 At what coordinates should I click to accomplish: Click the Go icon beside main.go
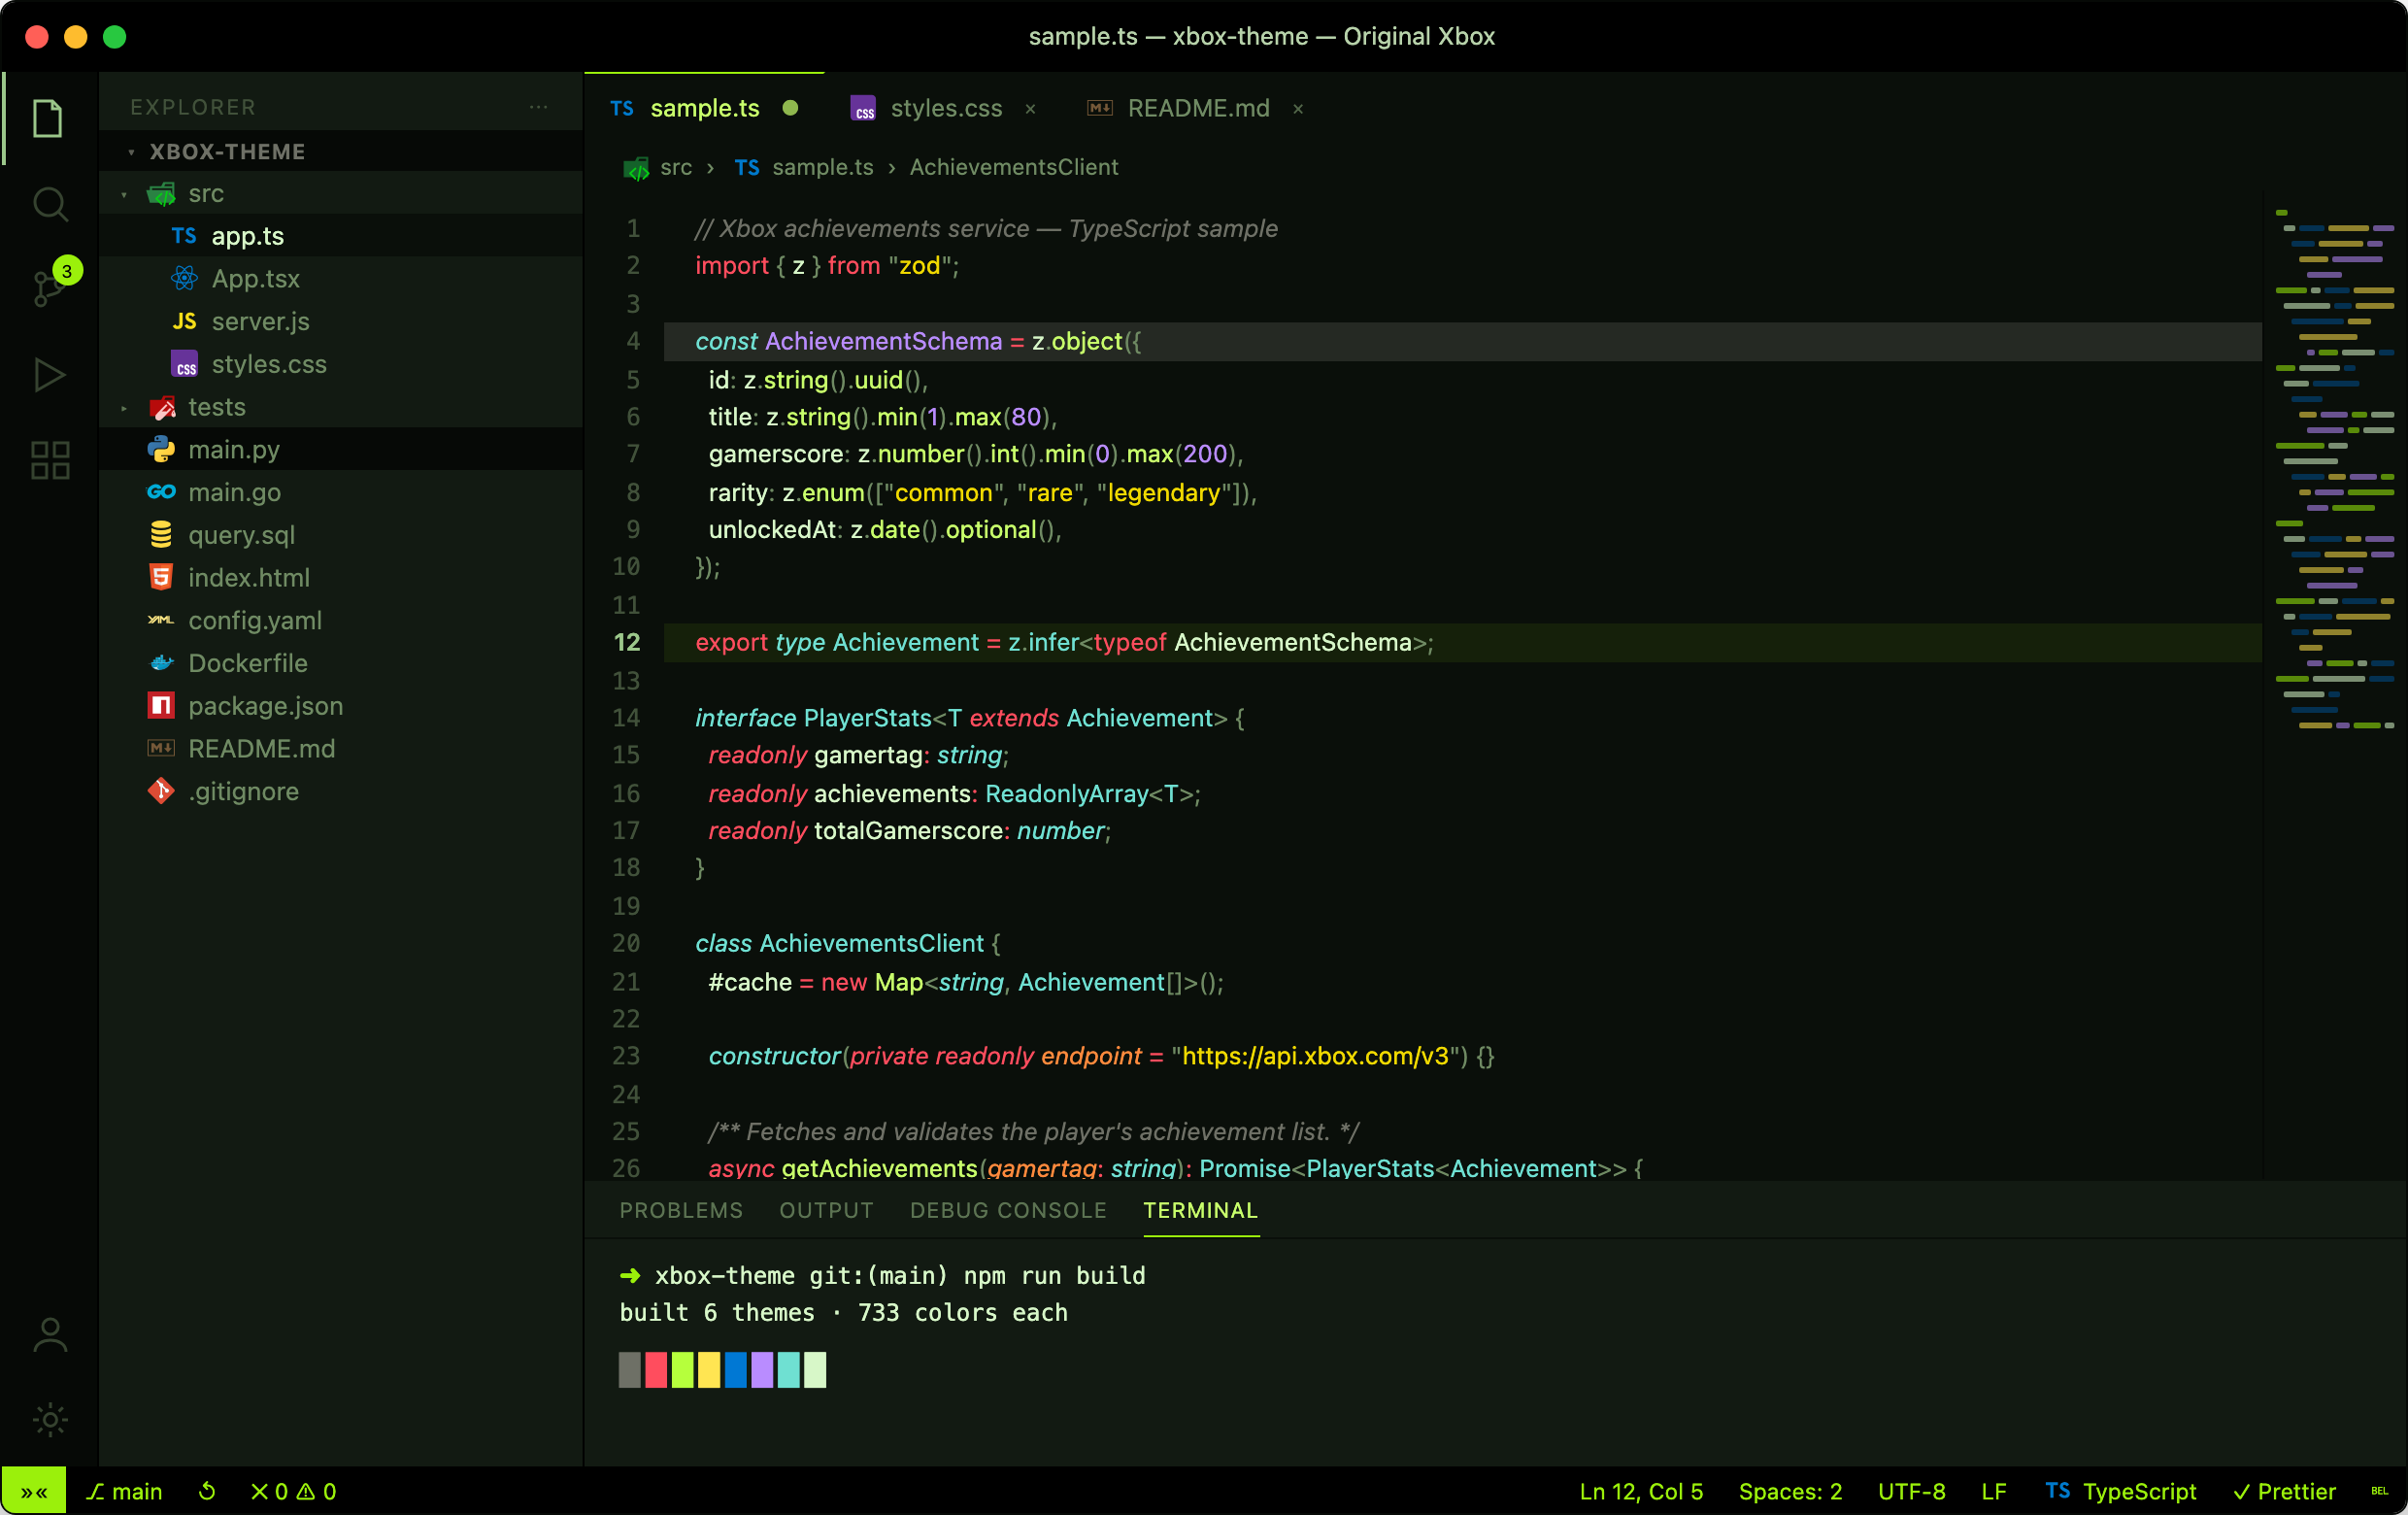tap(160, 492)
